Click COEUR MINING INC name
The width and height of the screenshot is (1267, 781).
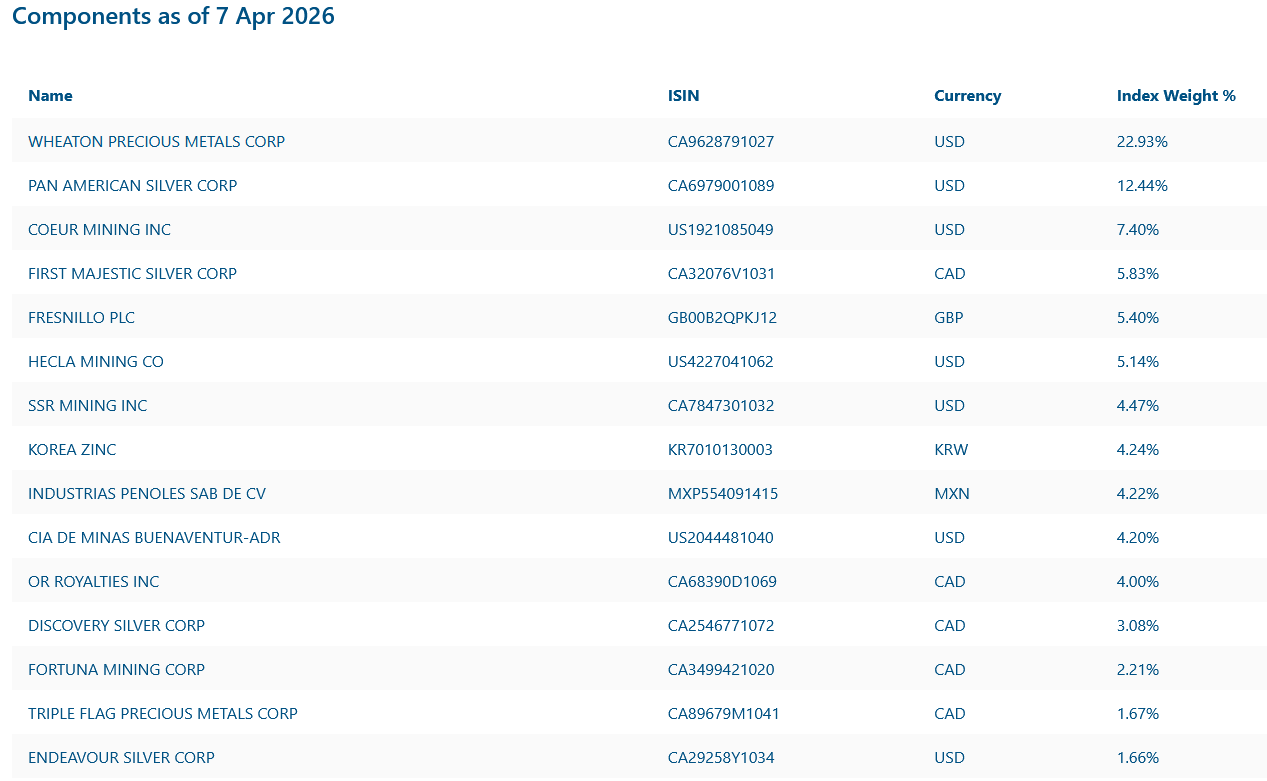pos(99,230)
